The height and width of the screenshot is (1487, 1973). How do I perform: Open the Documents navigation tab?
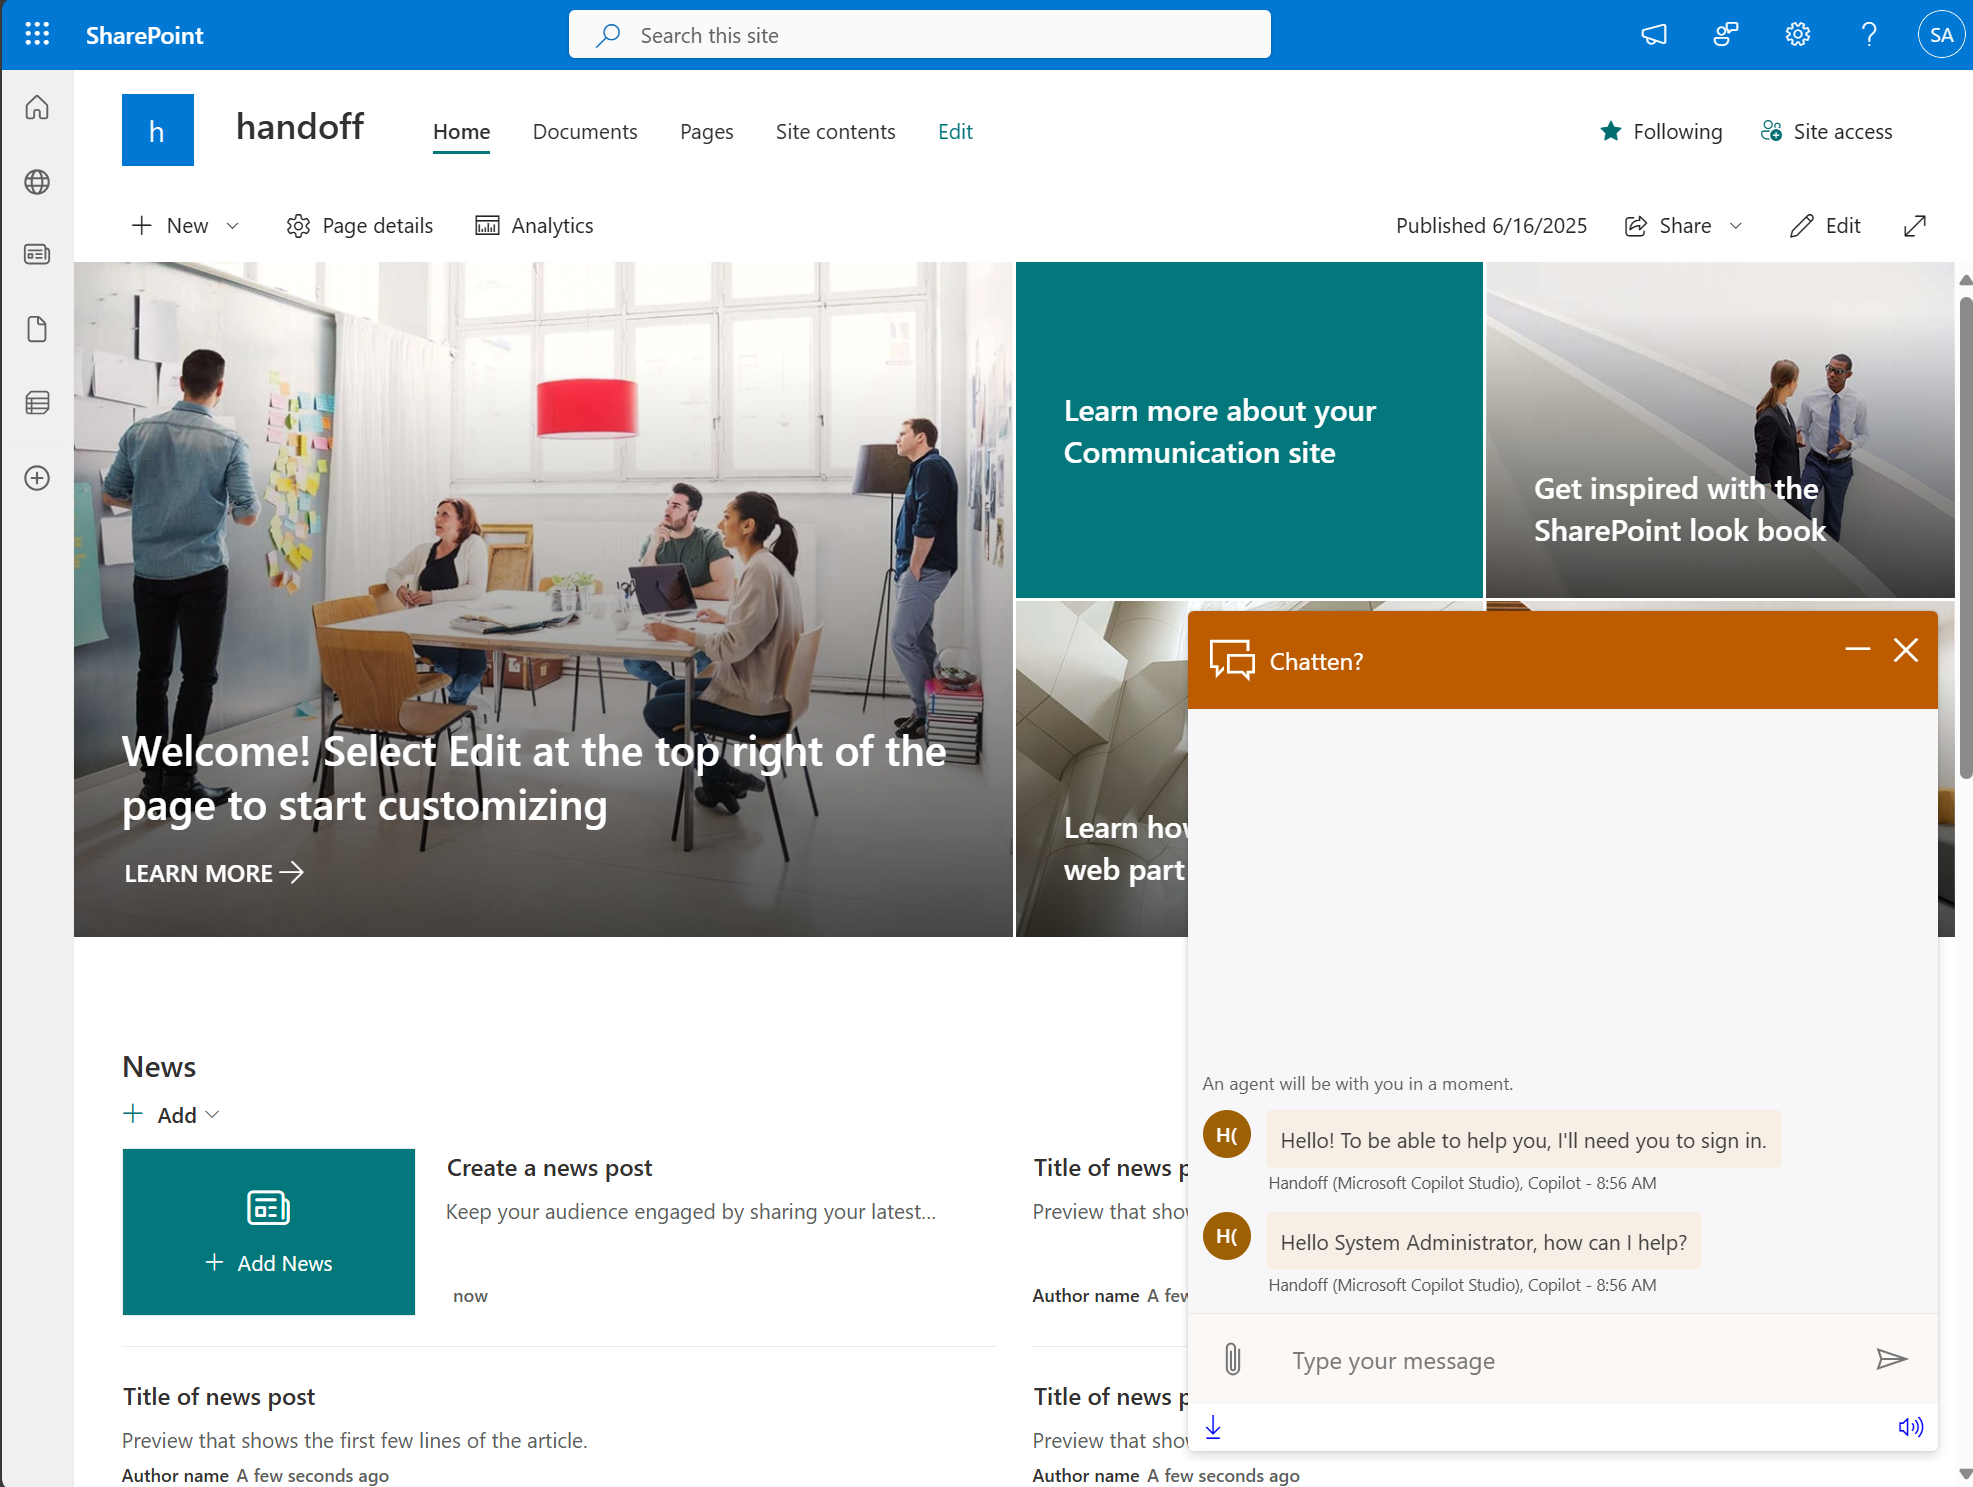click(585, 132)
